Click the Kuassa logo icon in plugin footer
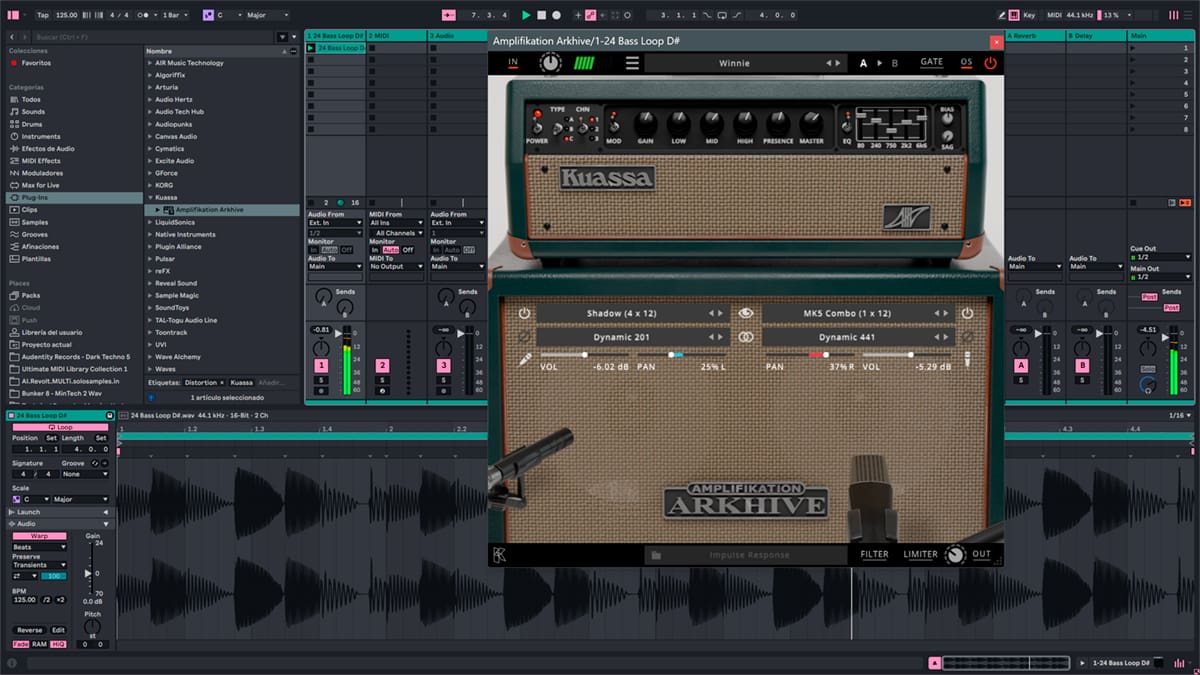This screenshot has width=1200, height=675. pos(499,555)
